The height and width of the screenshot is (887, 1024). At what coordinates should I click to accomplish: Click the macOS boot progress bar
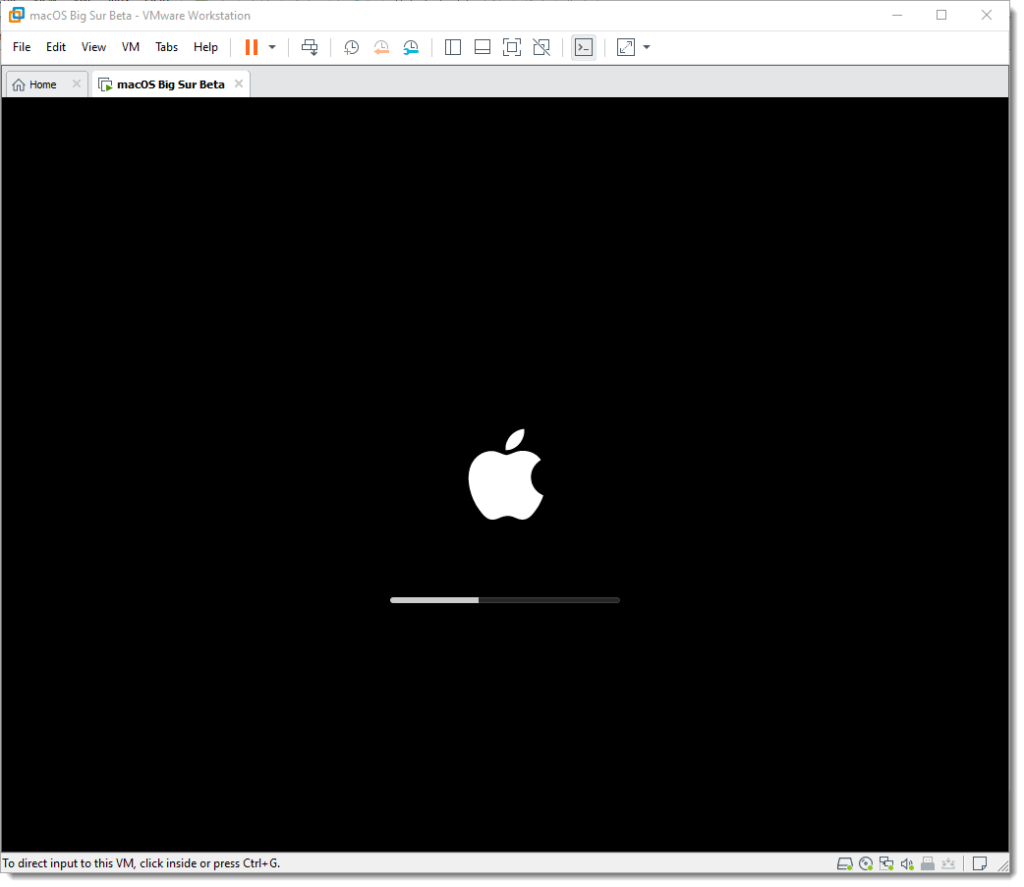505,600
